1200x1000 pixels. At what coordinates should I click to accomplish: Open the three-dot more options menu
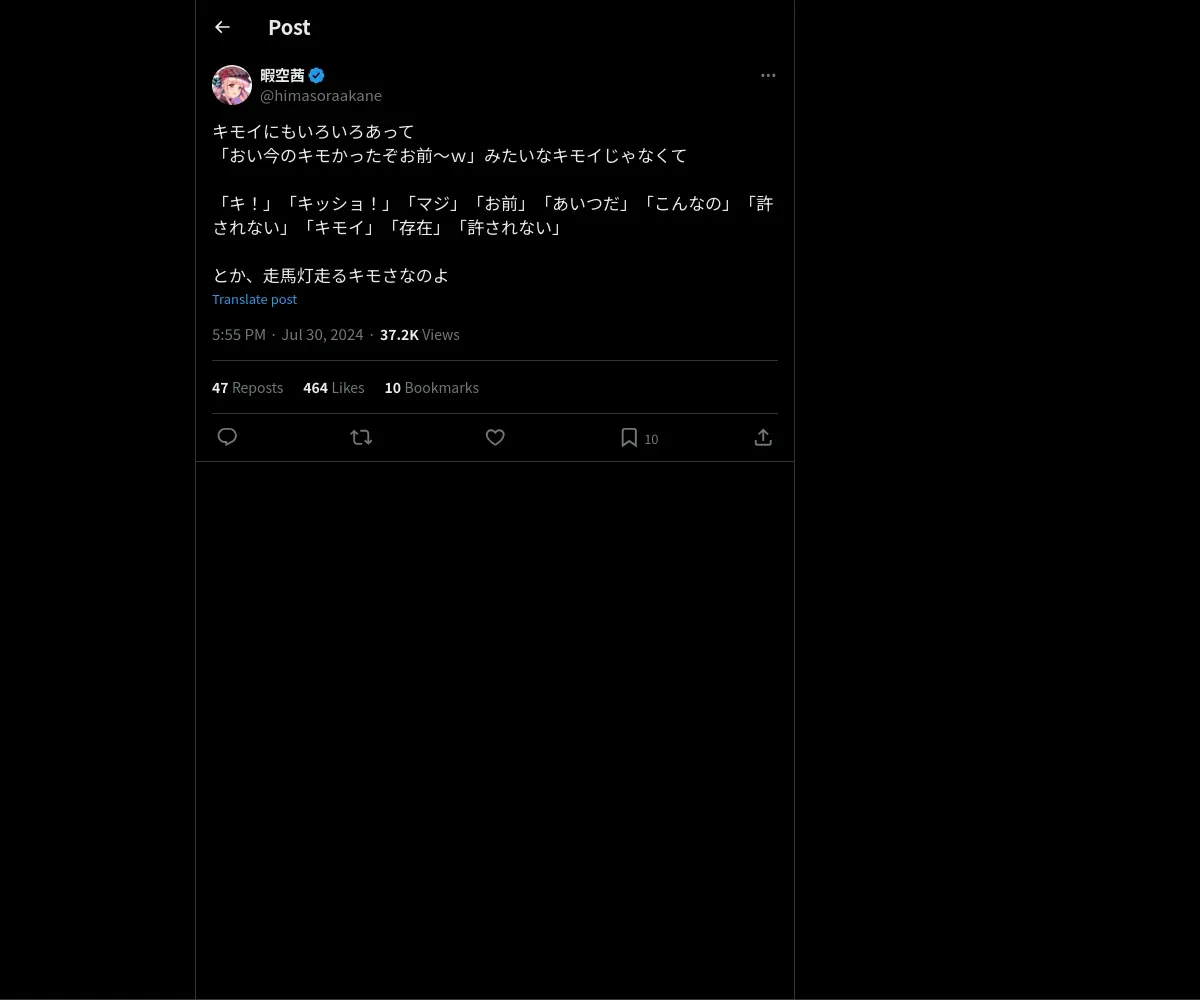pos(768,75)
